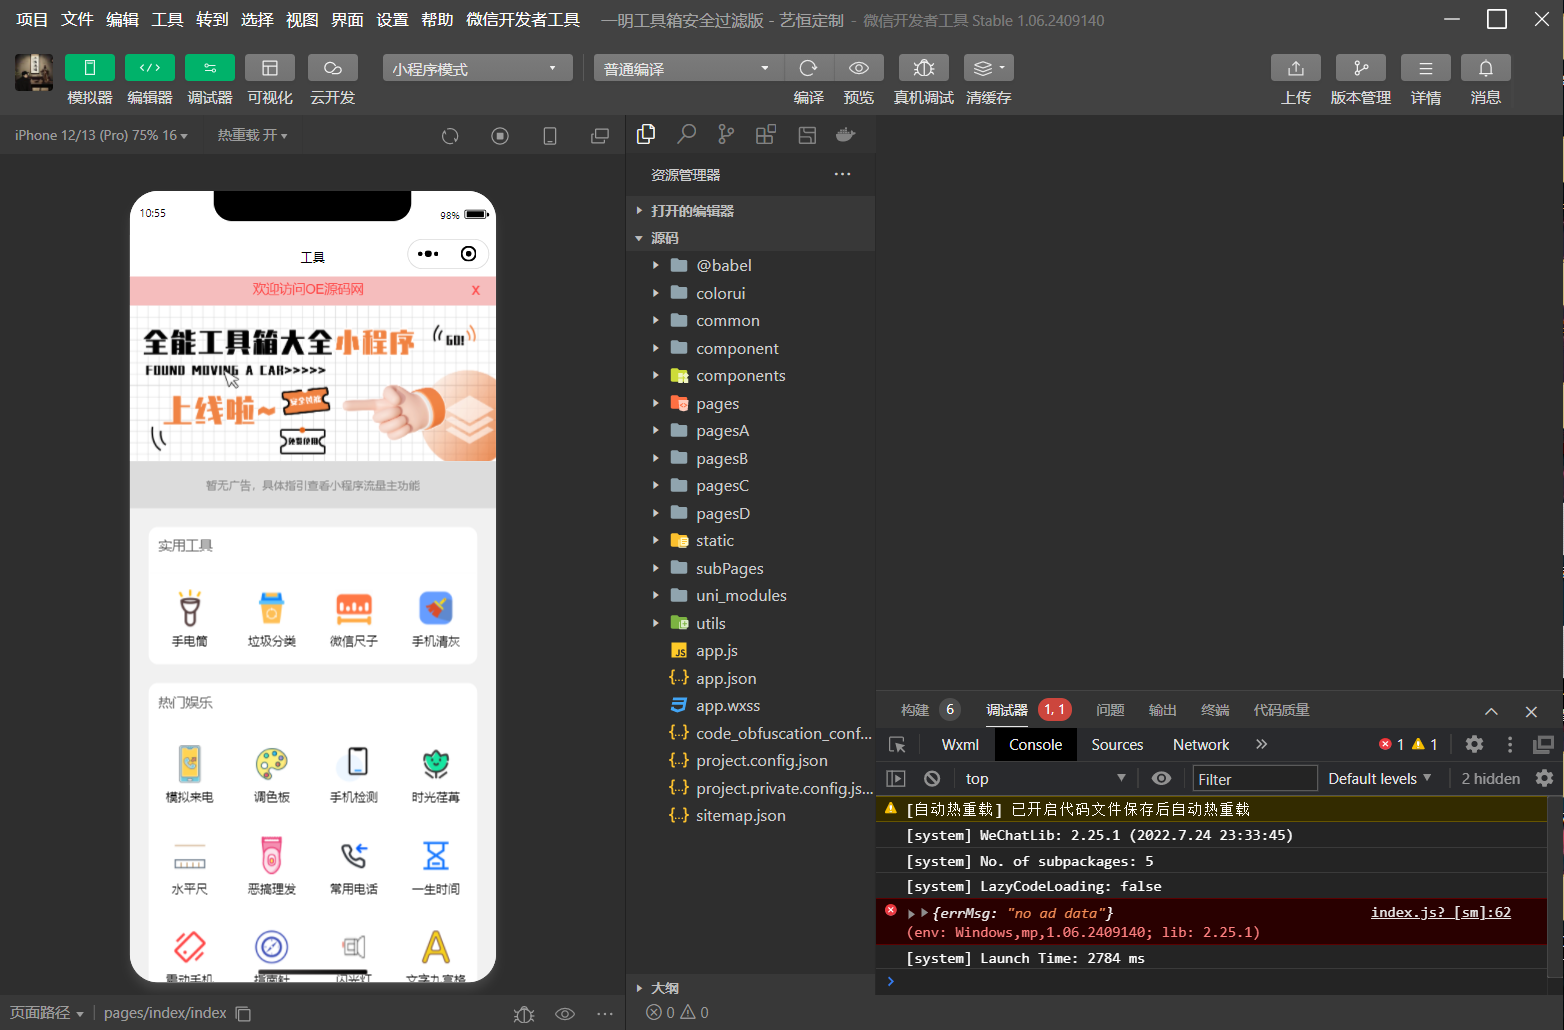Open cloud development (云开发)
This screenshot has height=1030, width=1564.
333,67
